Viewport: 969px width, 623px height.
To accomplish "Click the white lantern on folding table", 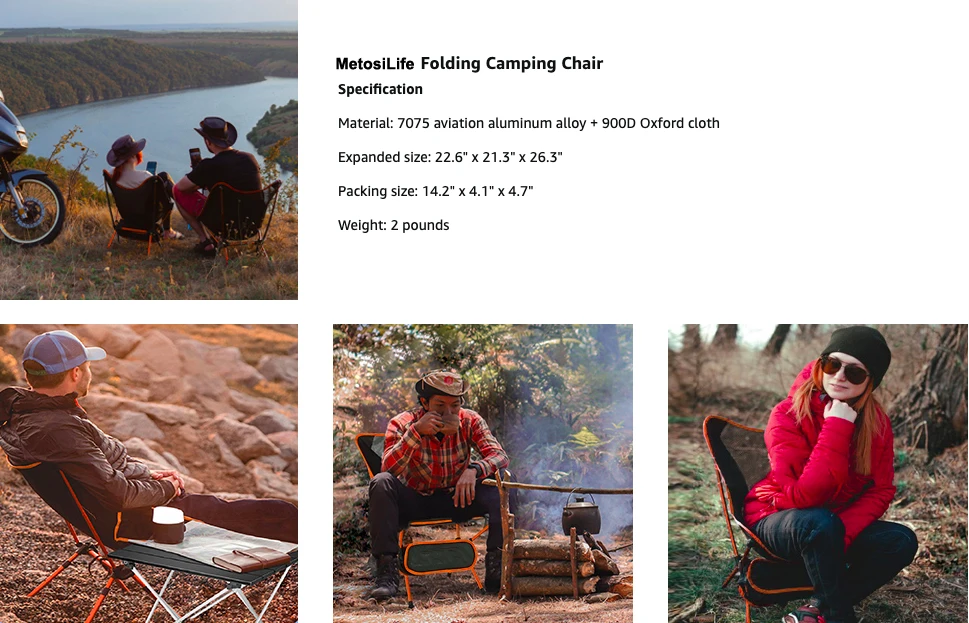I will pos(168,525).
